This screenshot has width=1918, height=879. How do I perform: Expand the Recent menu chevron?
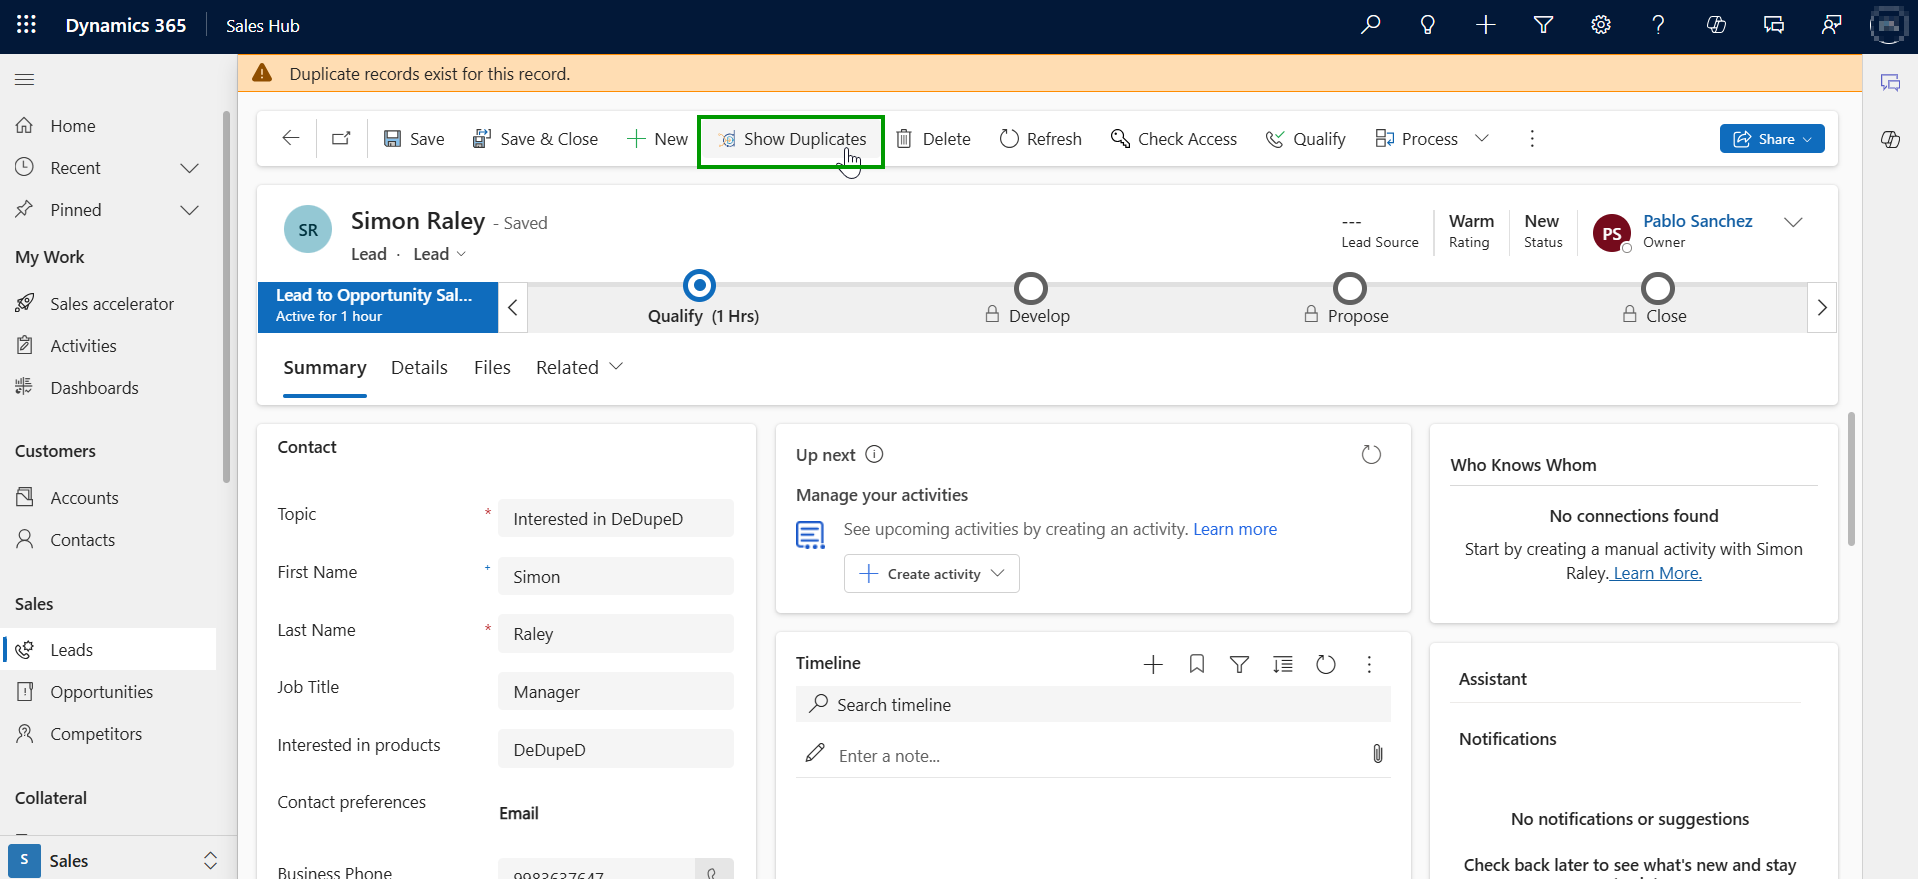click(x=189, y=168)
